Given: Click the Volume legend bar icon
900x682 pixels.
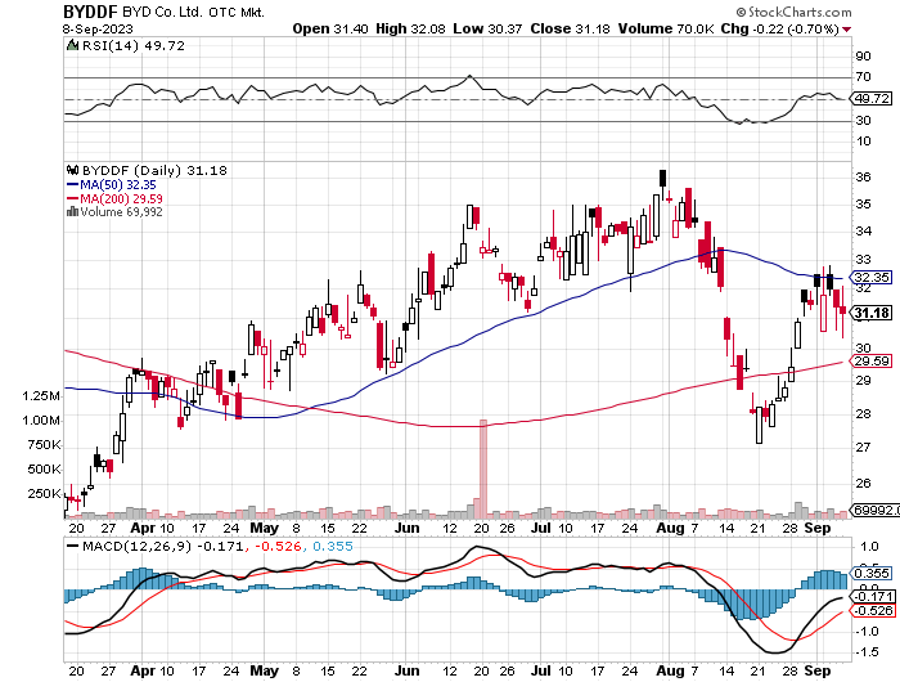Looking at the screenshot, I should tap(71, 211).
